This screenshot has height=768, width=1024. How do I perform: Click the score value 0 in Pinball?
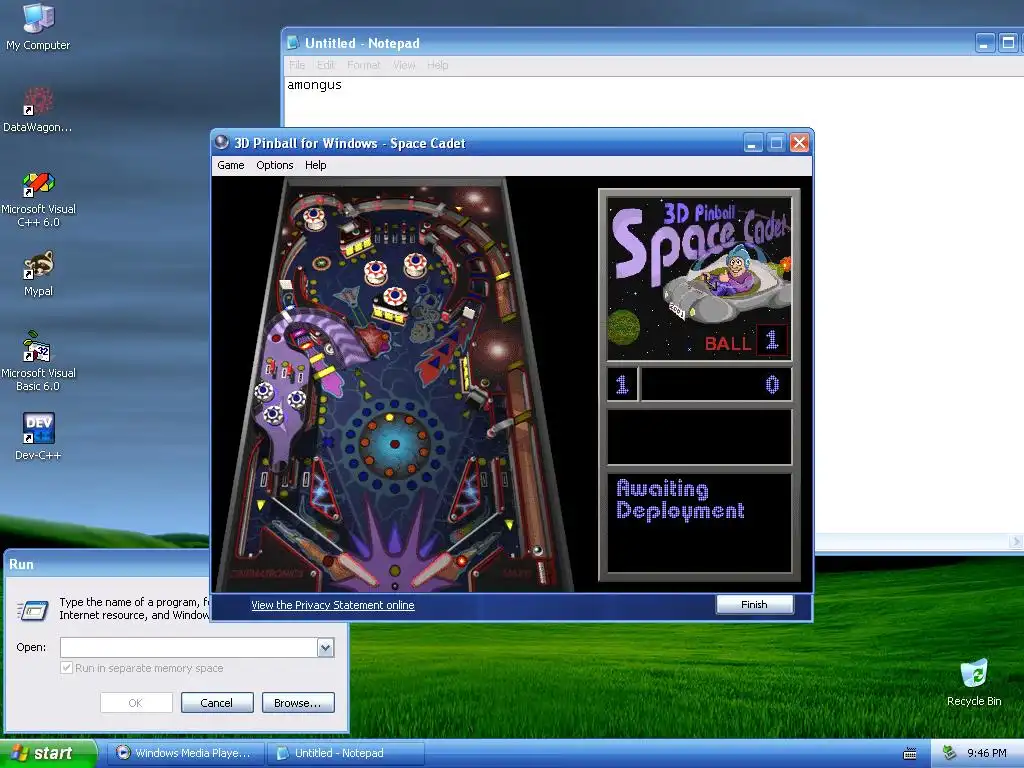[x=772, y=384]
